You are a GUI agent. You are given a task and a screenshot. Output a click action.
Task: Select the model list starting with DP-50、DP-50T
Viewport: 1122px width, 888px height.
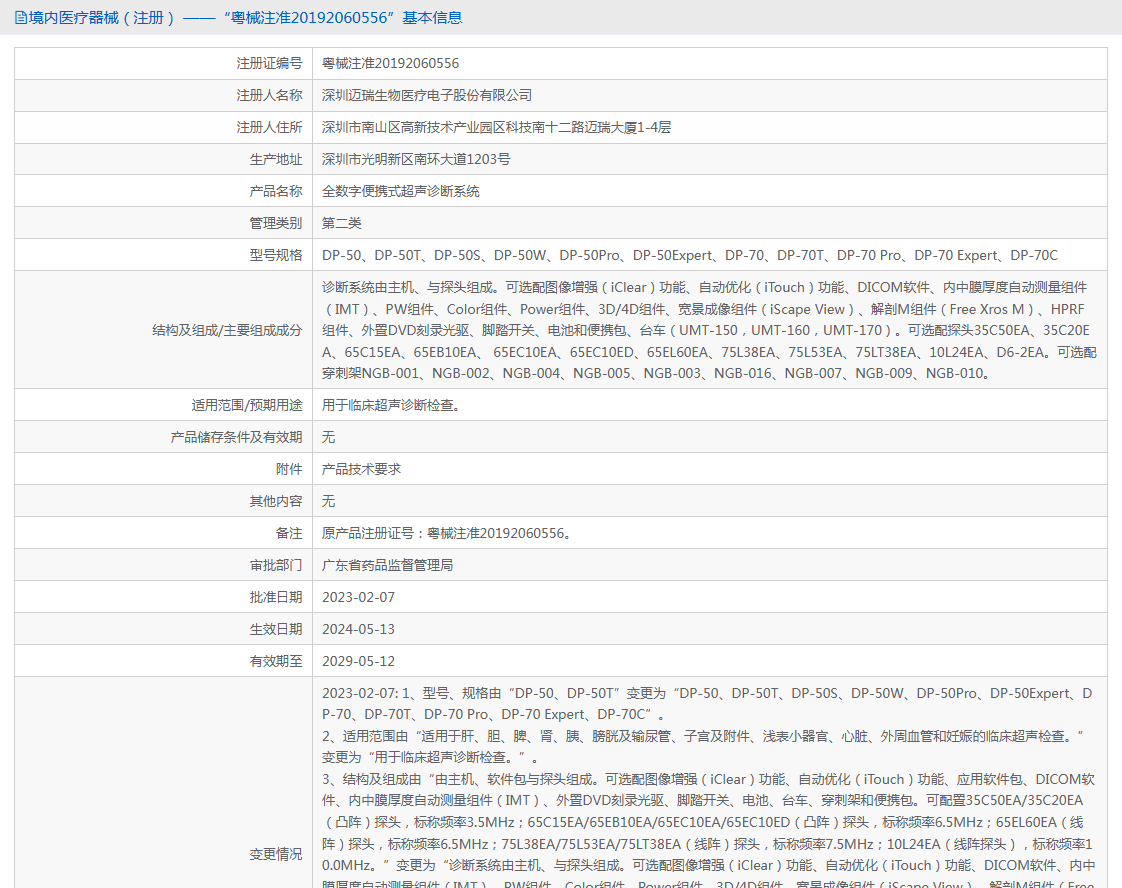690,255
